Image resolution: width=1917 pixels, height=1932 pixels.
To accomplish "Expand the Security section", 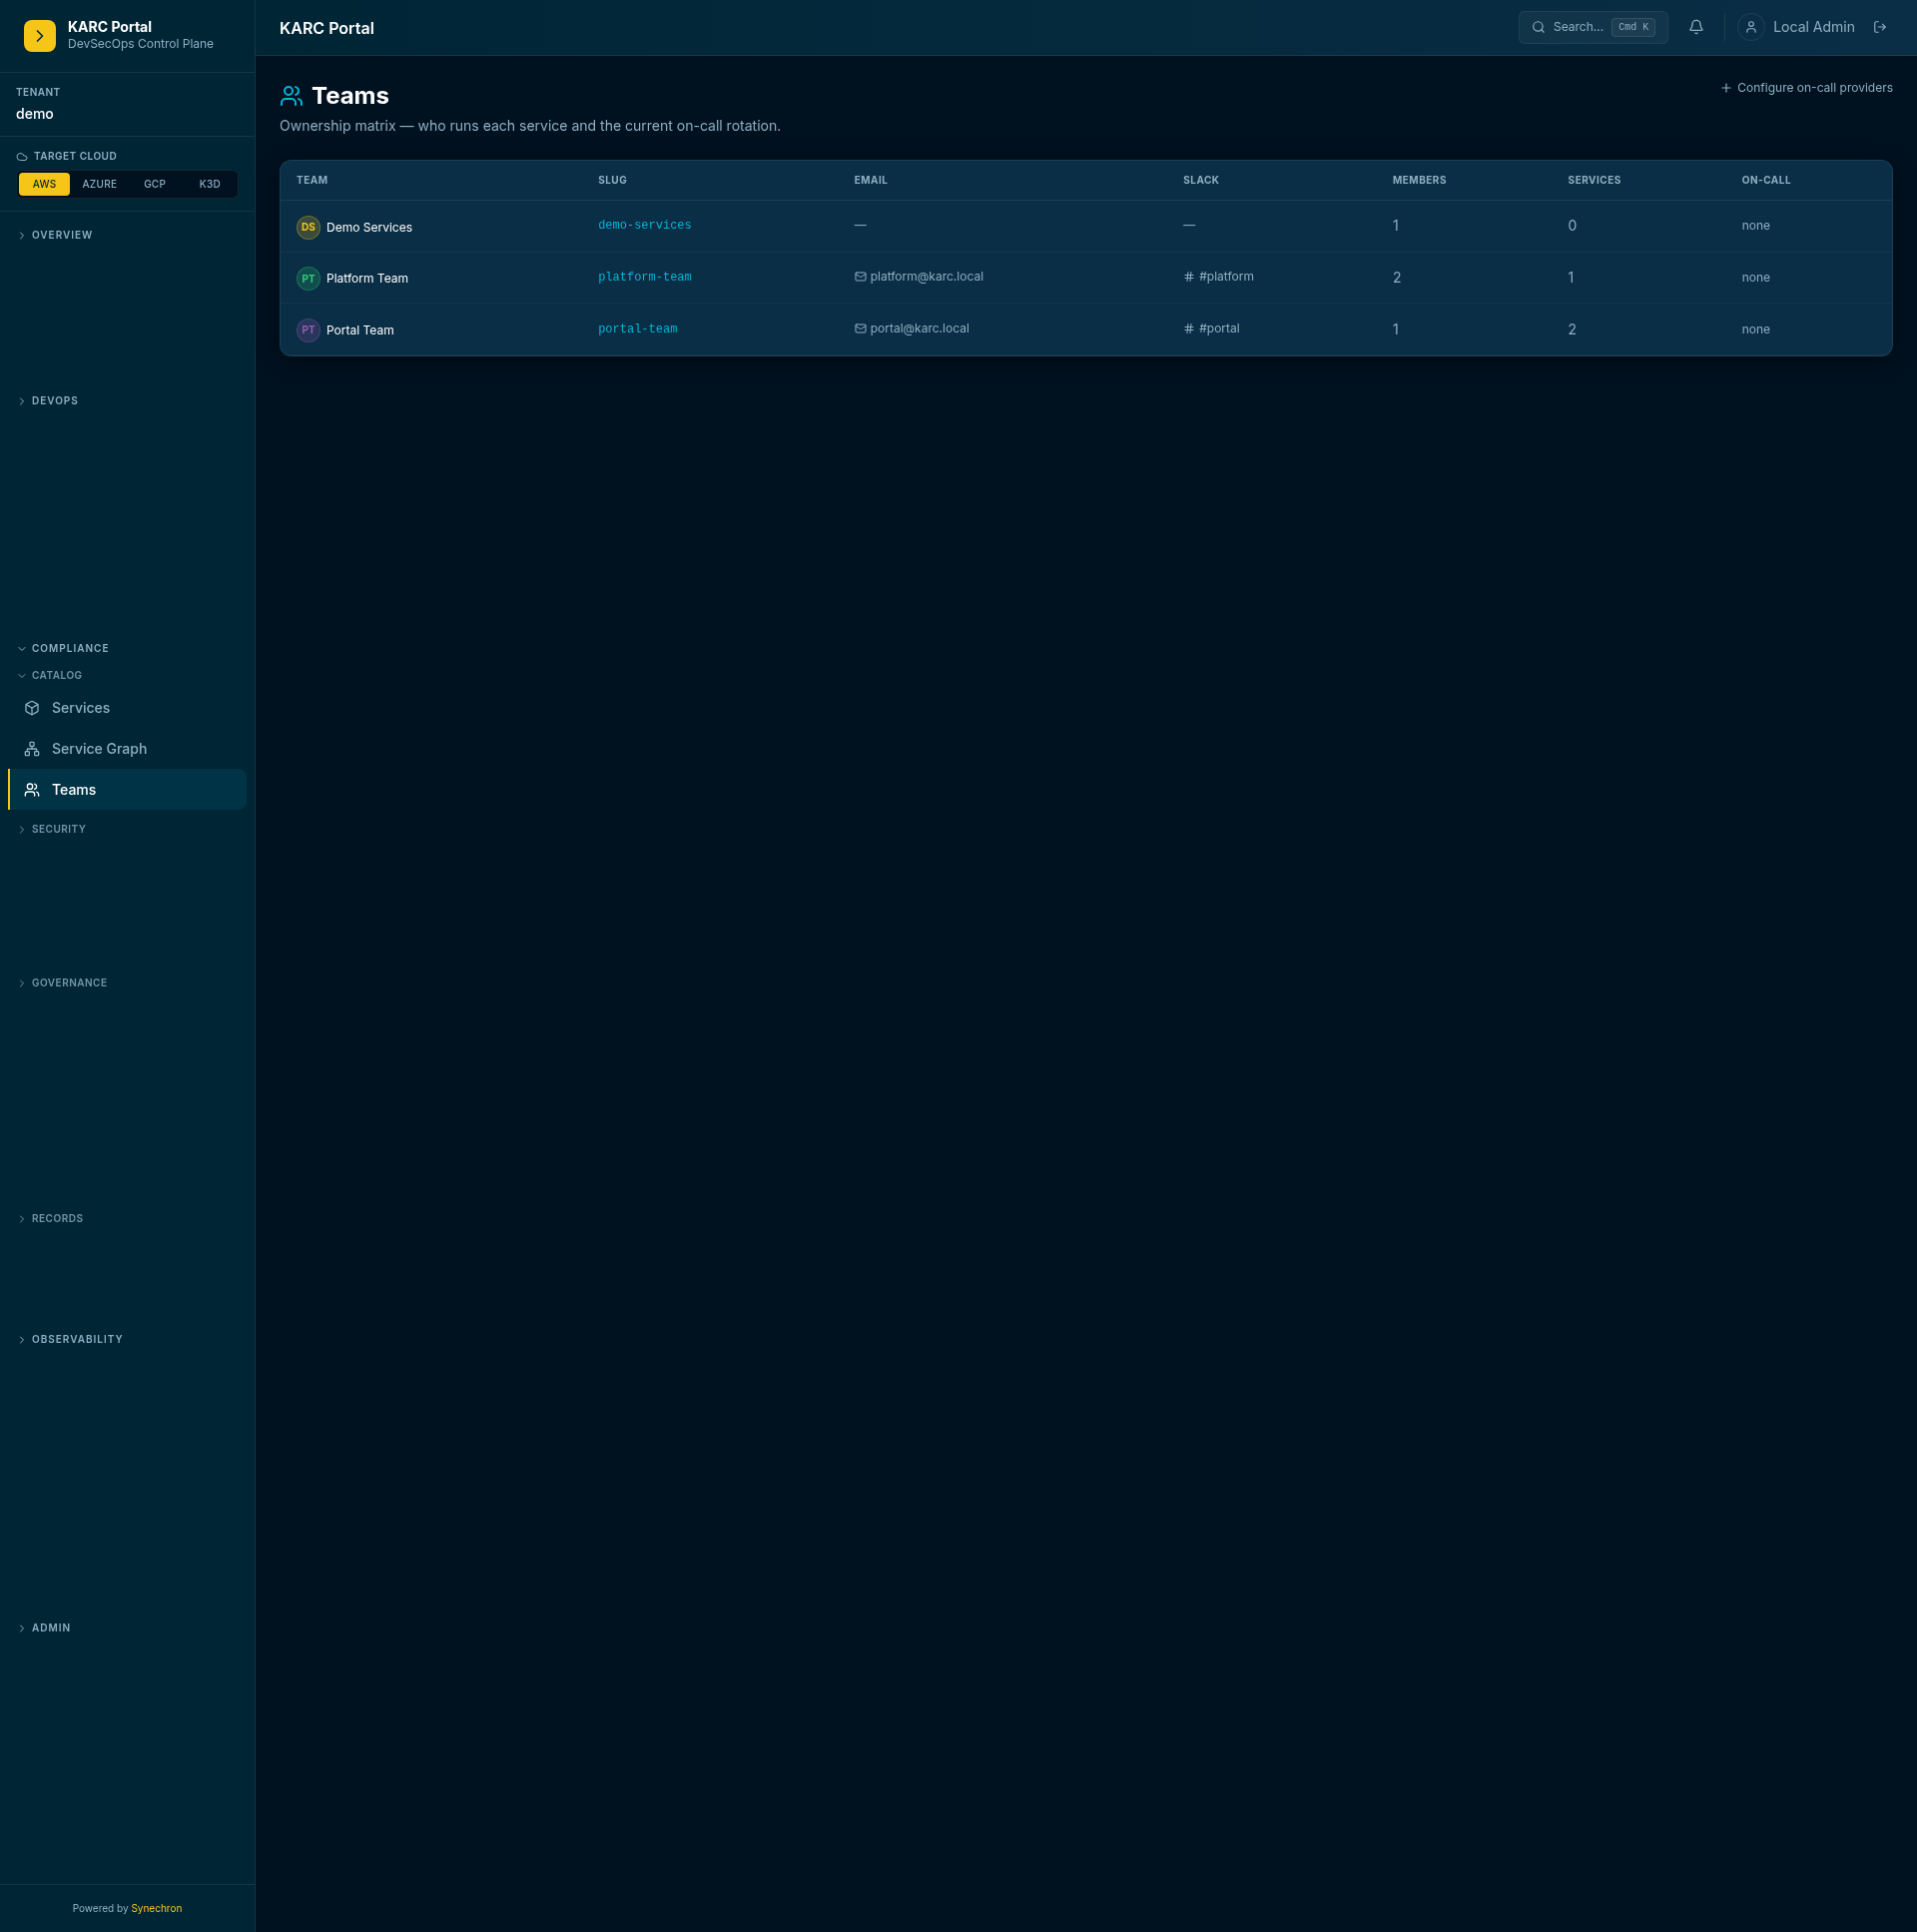I will point(52,830).
